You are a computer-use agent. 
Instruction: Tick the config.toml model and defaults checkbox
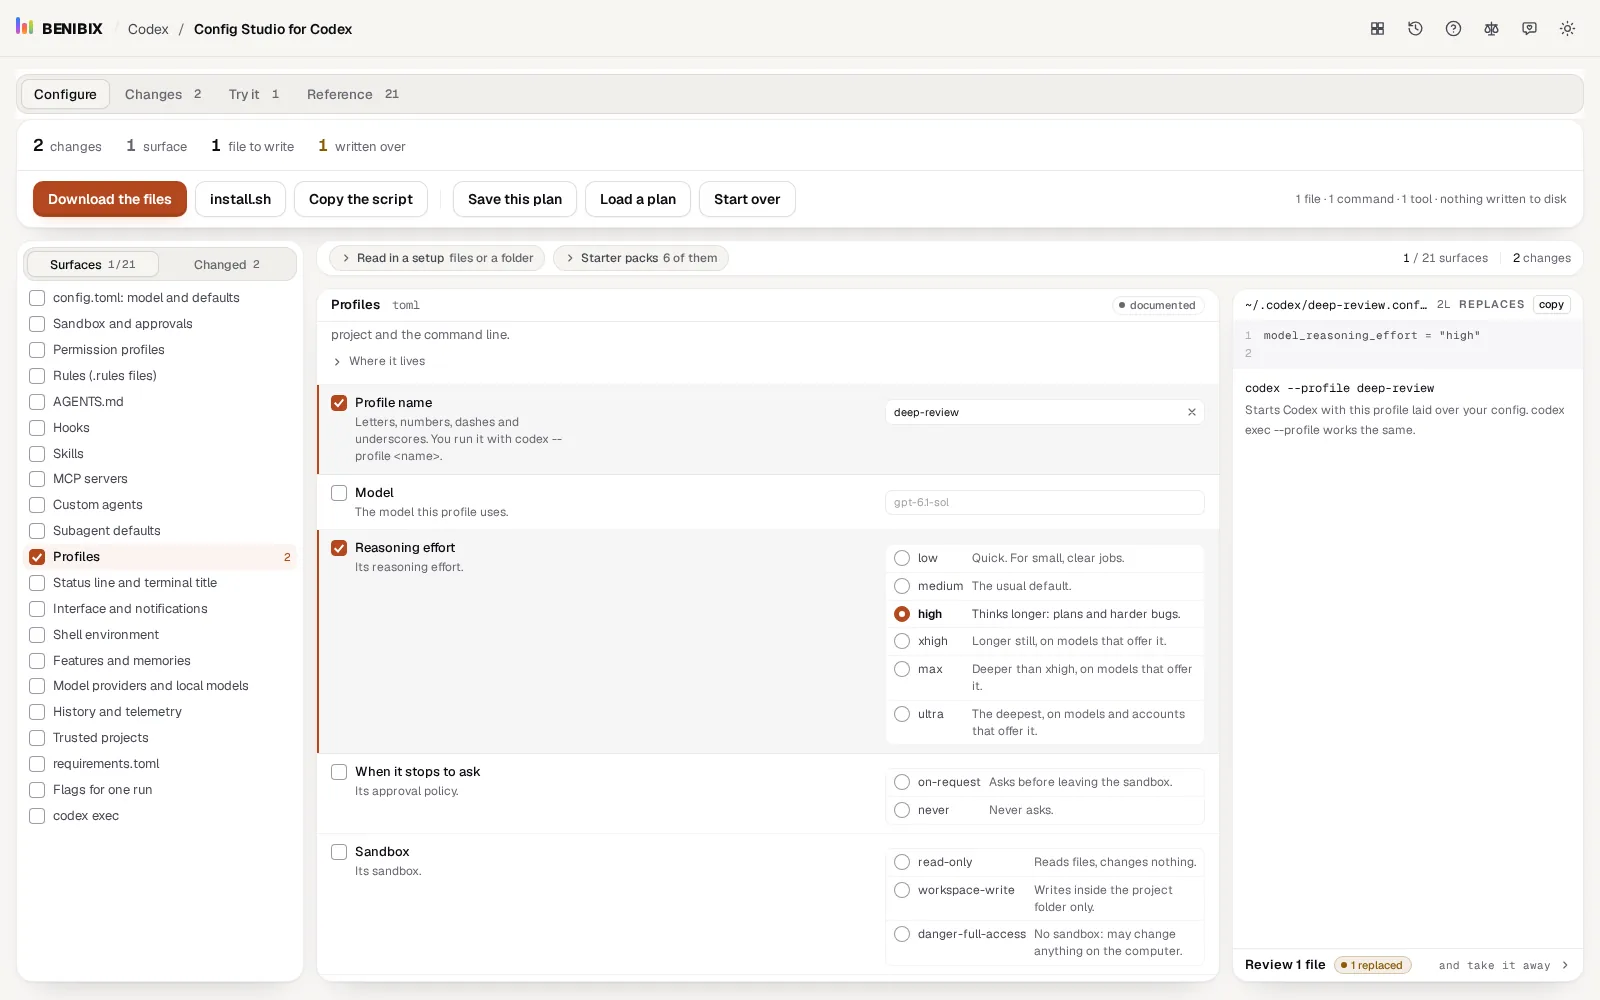point(37,298)
